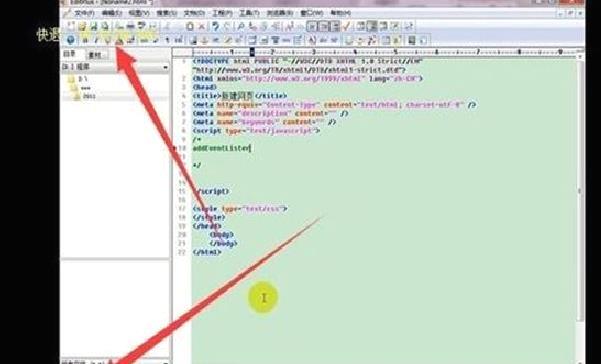
Task: Click the New document icon in toolbar
Action: point(71,26)
